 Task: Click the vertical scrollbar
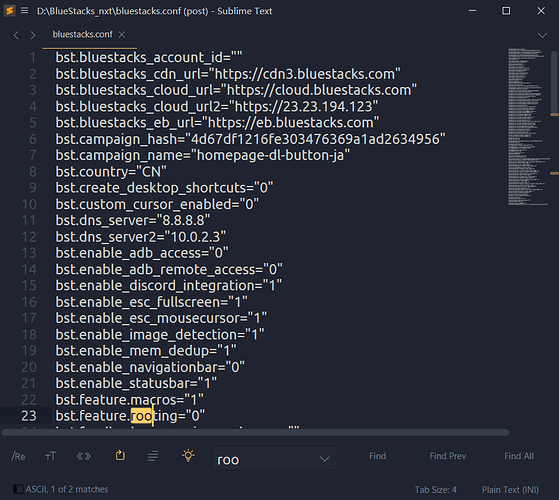point(554,82)
